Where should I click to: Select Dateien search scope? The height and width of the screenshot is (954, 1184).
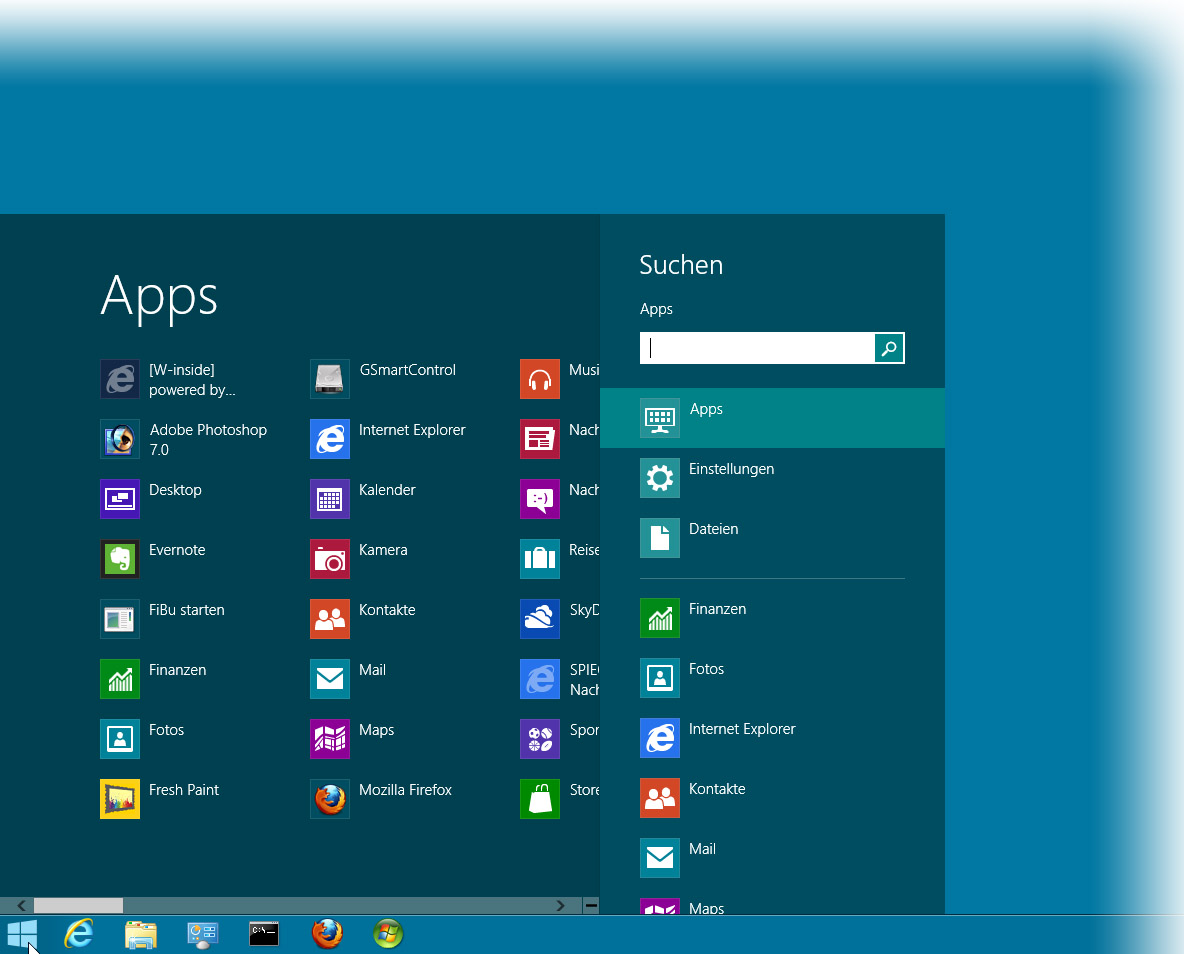772,539
